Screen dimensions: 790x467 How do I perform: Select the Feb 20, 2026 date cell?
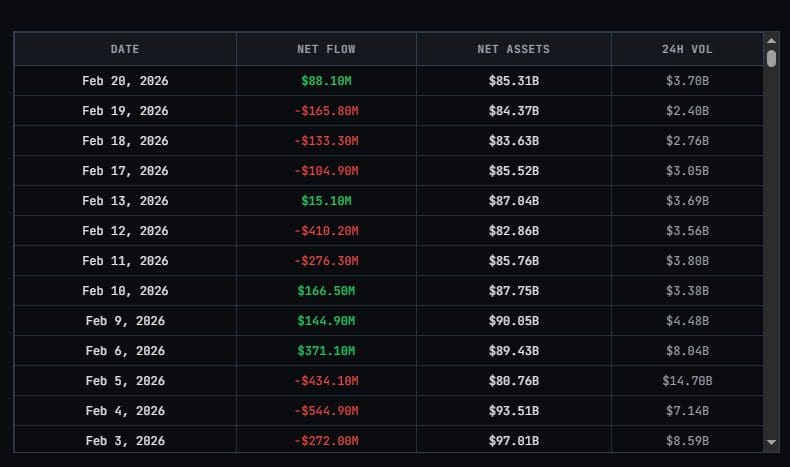[125, 81]
